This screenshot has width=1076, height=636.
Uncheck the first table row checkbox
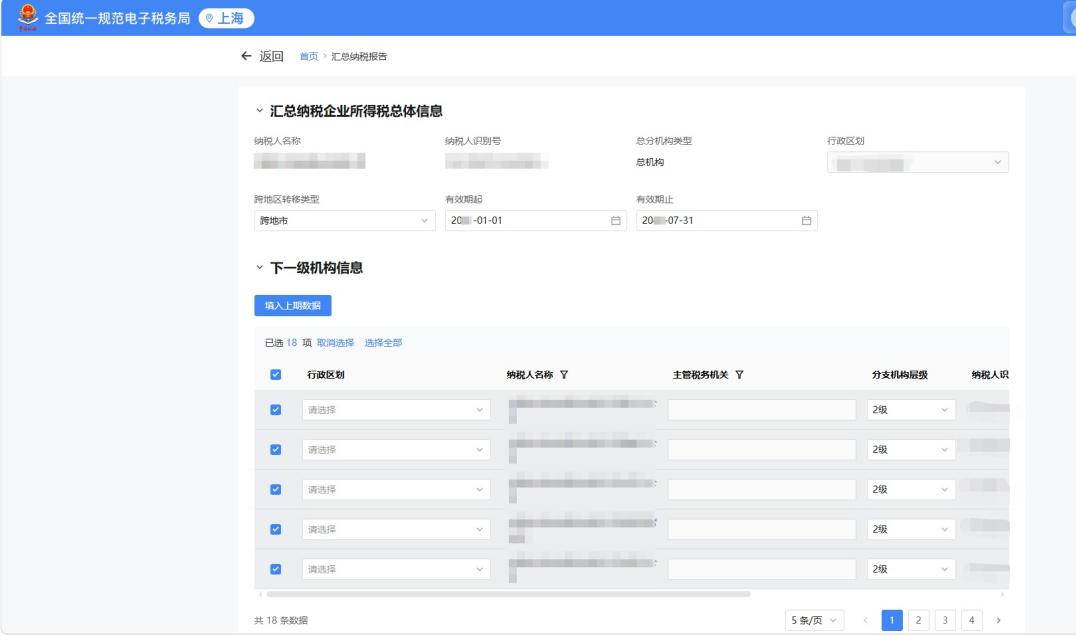point(276,410)
